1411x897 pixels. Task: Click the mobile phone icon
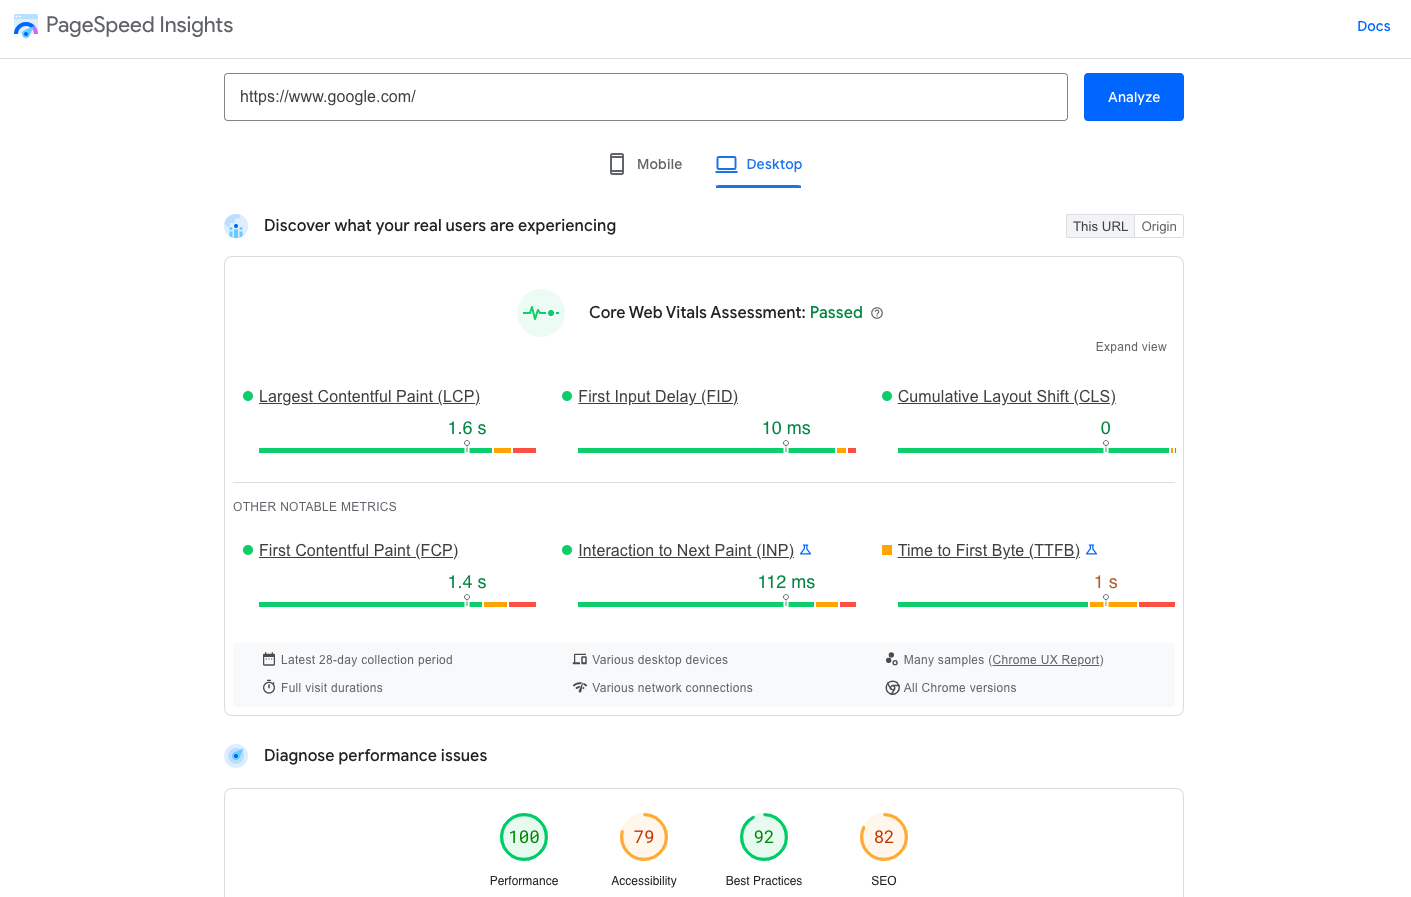(617, 164)
